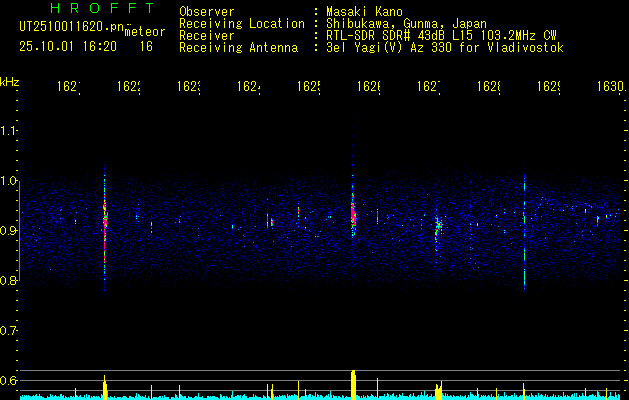Click the 0.9 frequency axis label
The image size is (629, 400).
(x=8, y=231)
